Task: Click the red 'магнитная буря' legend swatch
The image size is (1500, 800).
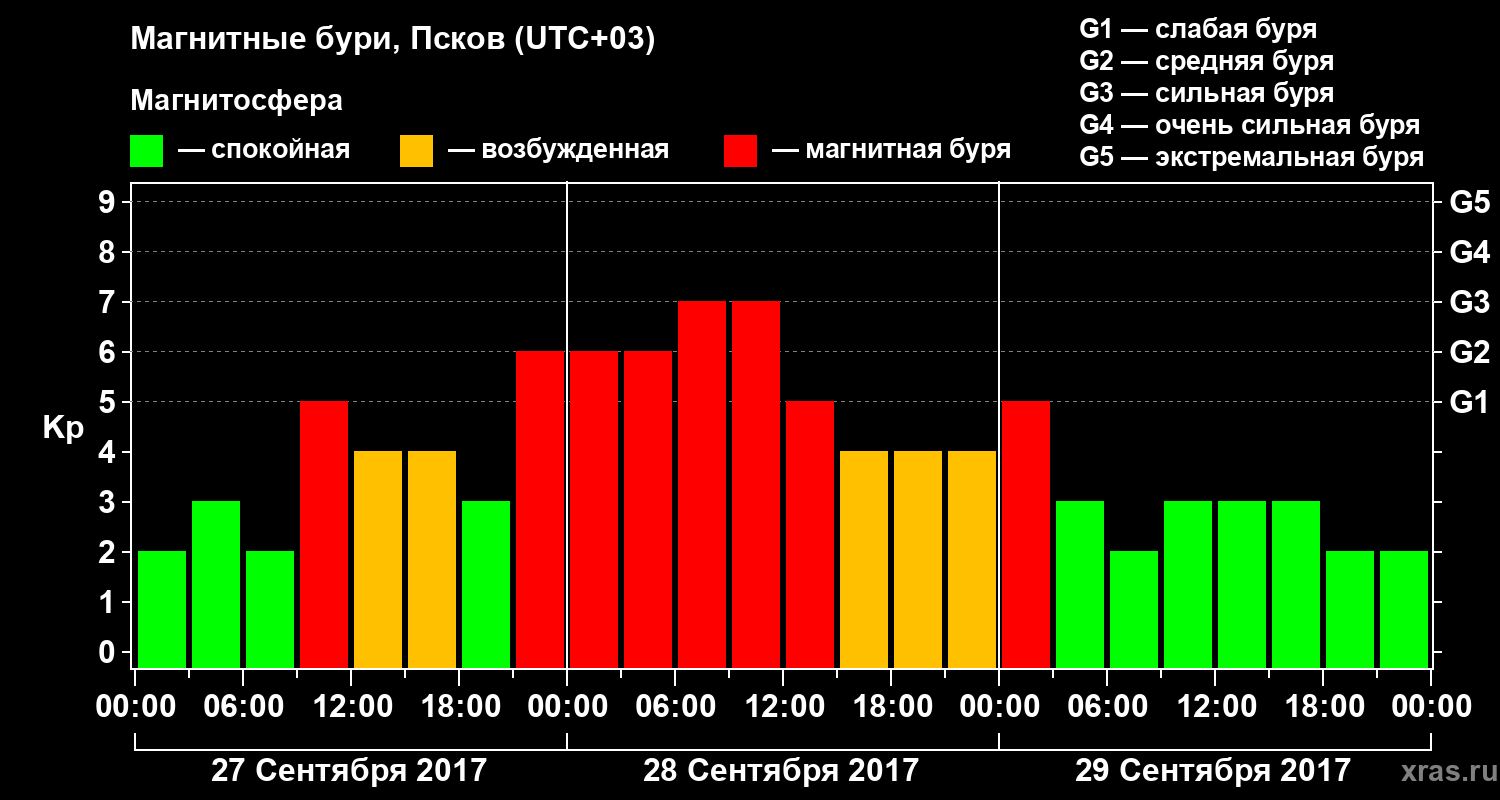Action: (x=740, y=151)
